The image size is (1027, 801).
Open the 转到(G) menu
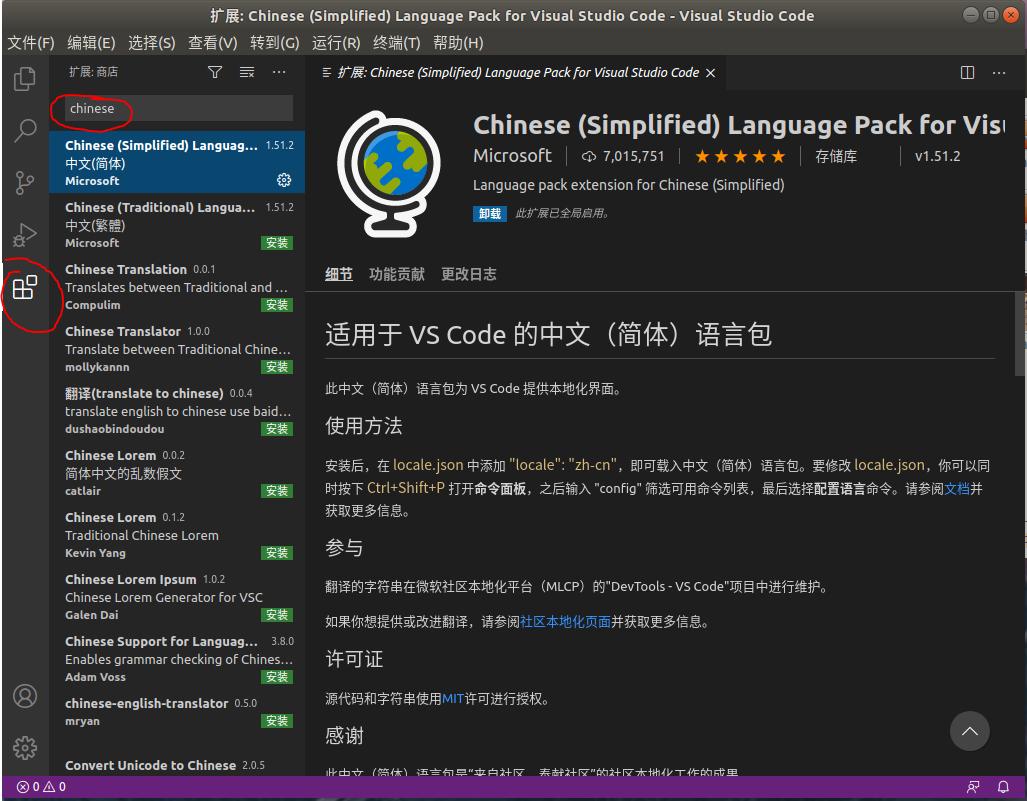pyautogui.click(x=274, y=43)
